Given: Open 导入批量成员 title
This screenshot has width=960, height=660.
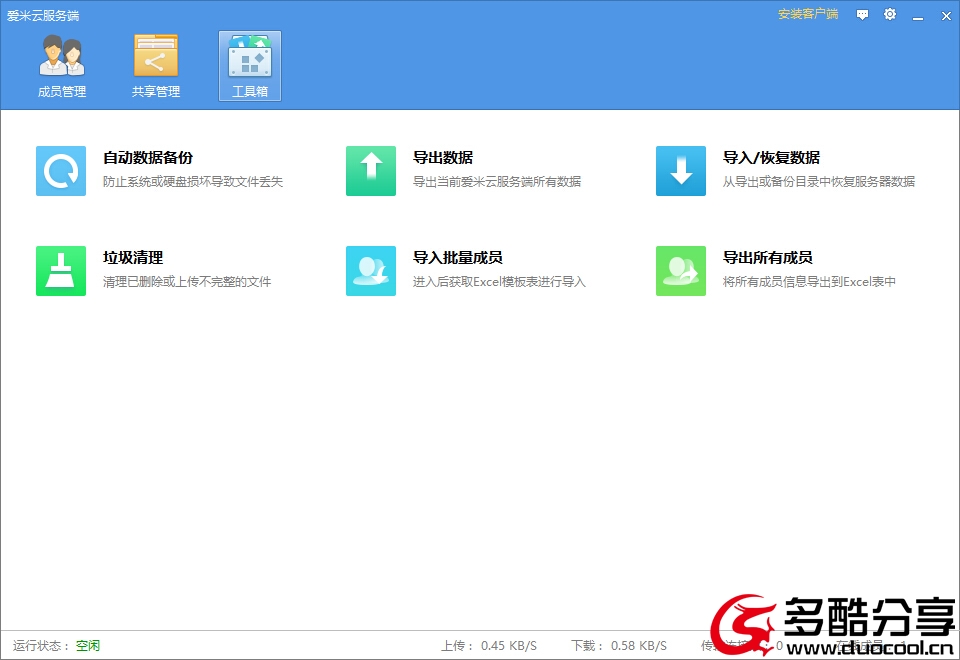Looking at the screenshot, I should (x=458, y=258).
